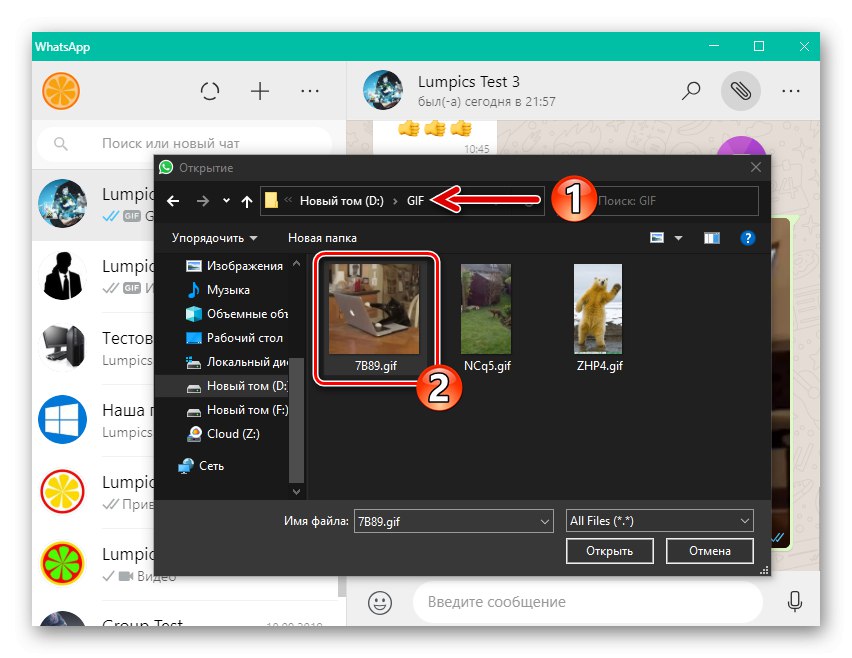Search within the Lumpics Test 3 chat

pyautogui.click(x=690, y=90)
